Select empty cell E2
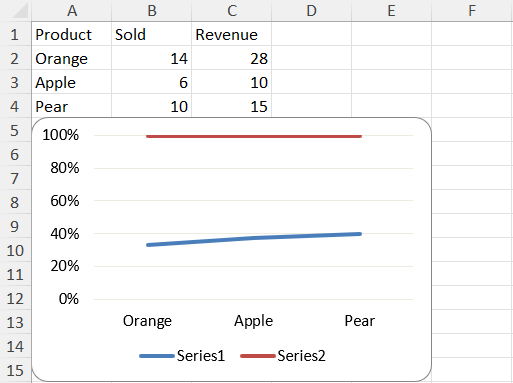Image resolution: width=513 pixels, height=383 pixels. (x=392, y=58)
